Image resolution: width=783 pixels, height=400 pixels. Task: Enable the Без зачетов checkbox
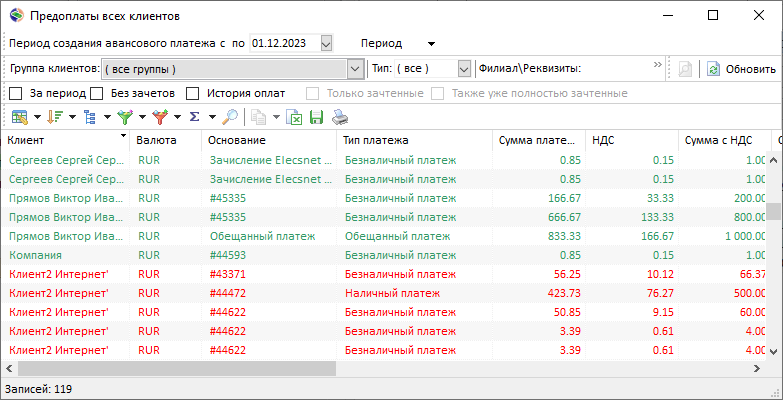pos(96,93)
